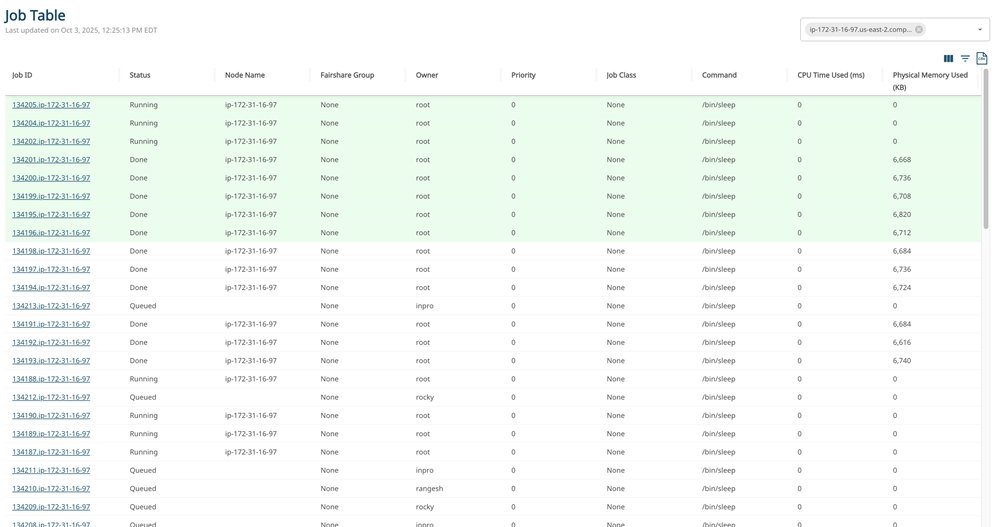
Task: Open job 134212.ip-172-31-16-97 link
Action: [x=51, y=397]
